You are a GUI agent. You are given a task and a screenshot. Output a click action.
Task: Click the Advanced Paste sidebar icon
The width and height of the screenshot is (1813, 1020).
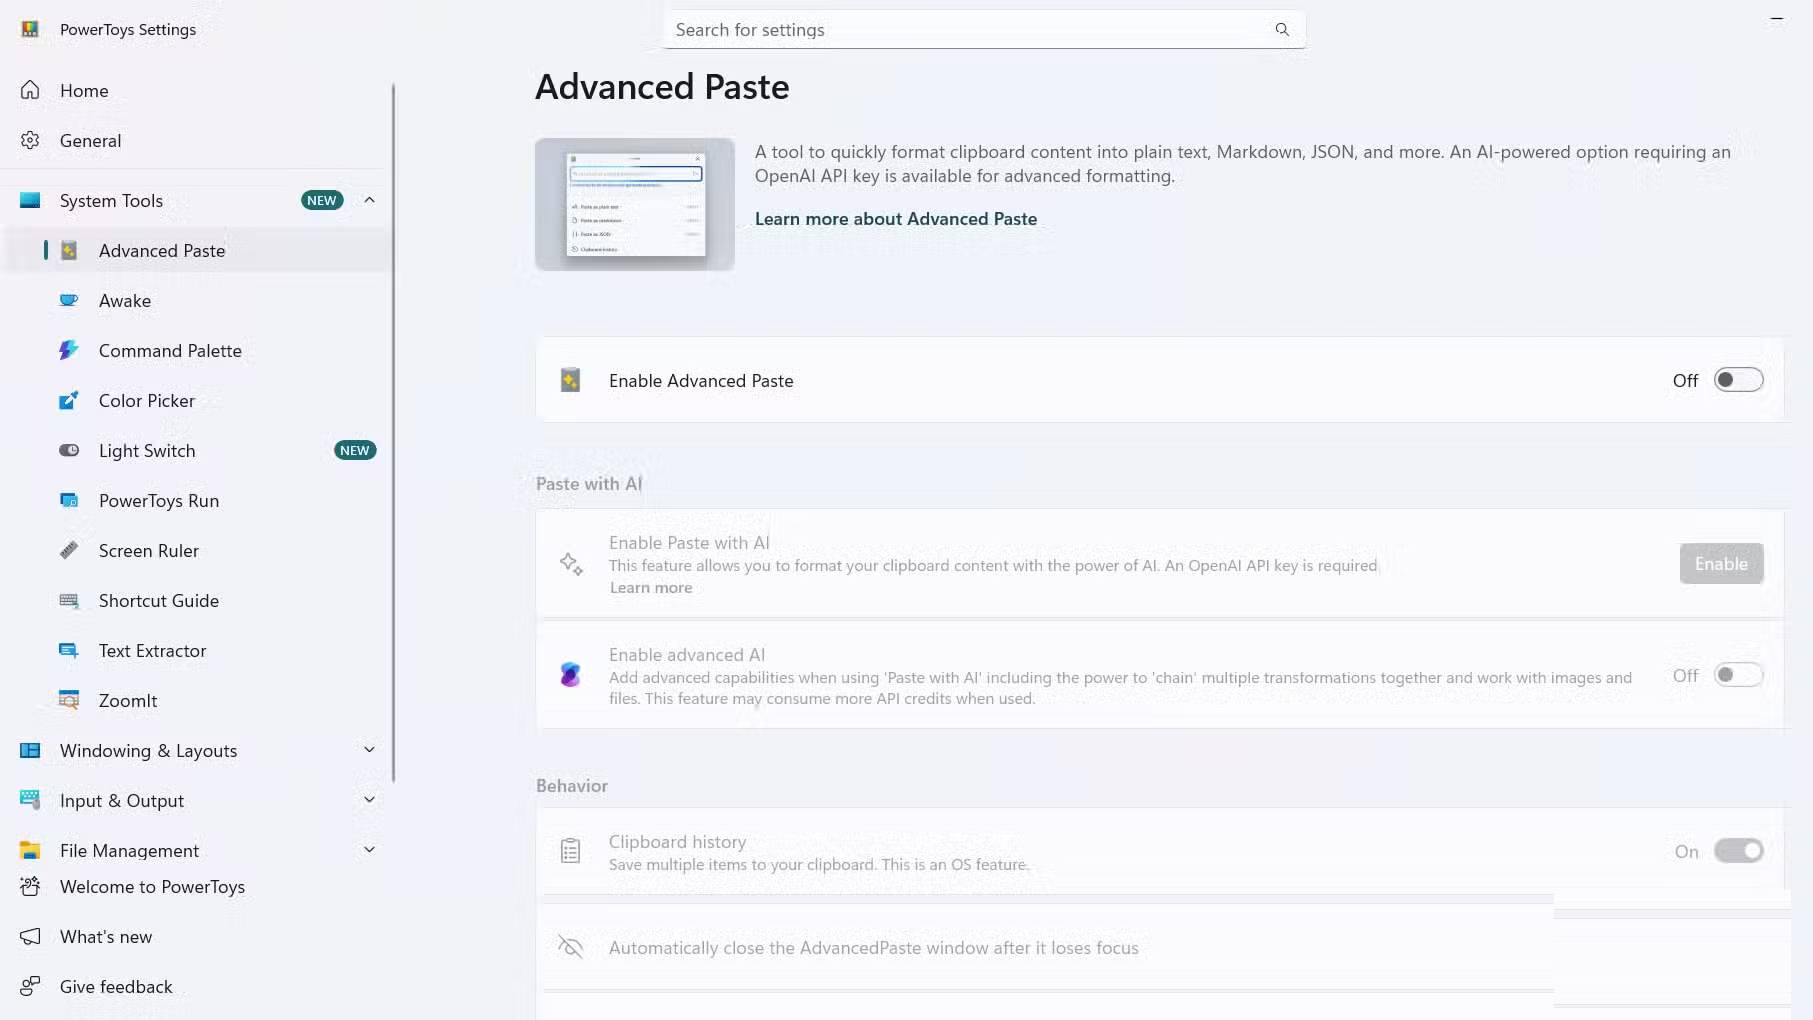(x=69, y=250)
